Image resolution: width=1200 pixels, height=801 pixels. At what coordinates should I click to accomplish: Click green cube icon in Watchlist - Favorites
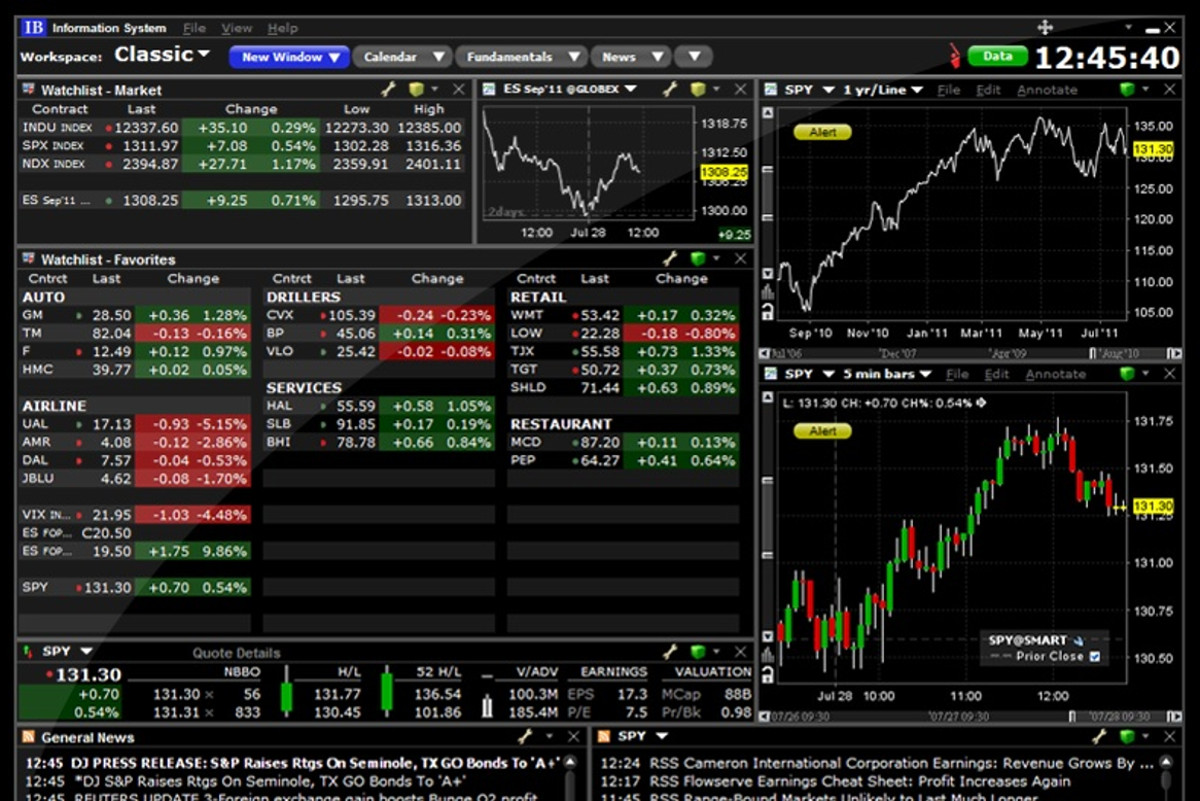[x=698, y=259]
